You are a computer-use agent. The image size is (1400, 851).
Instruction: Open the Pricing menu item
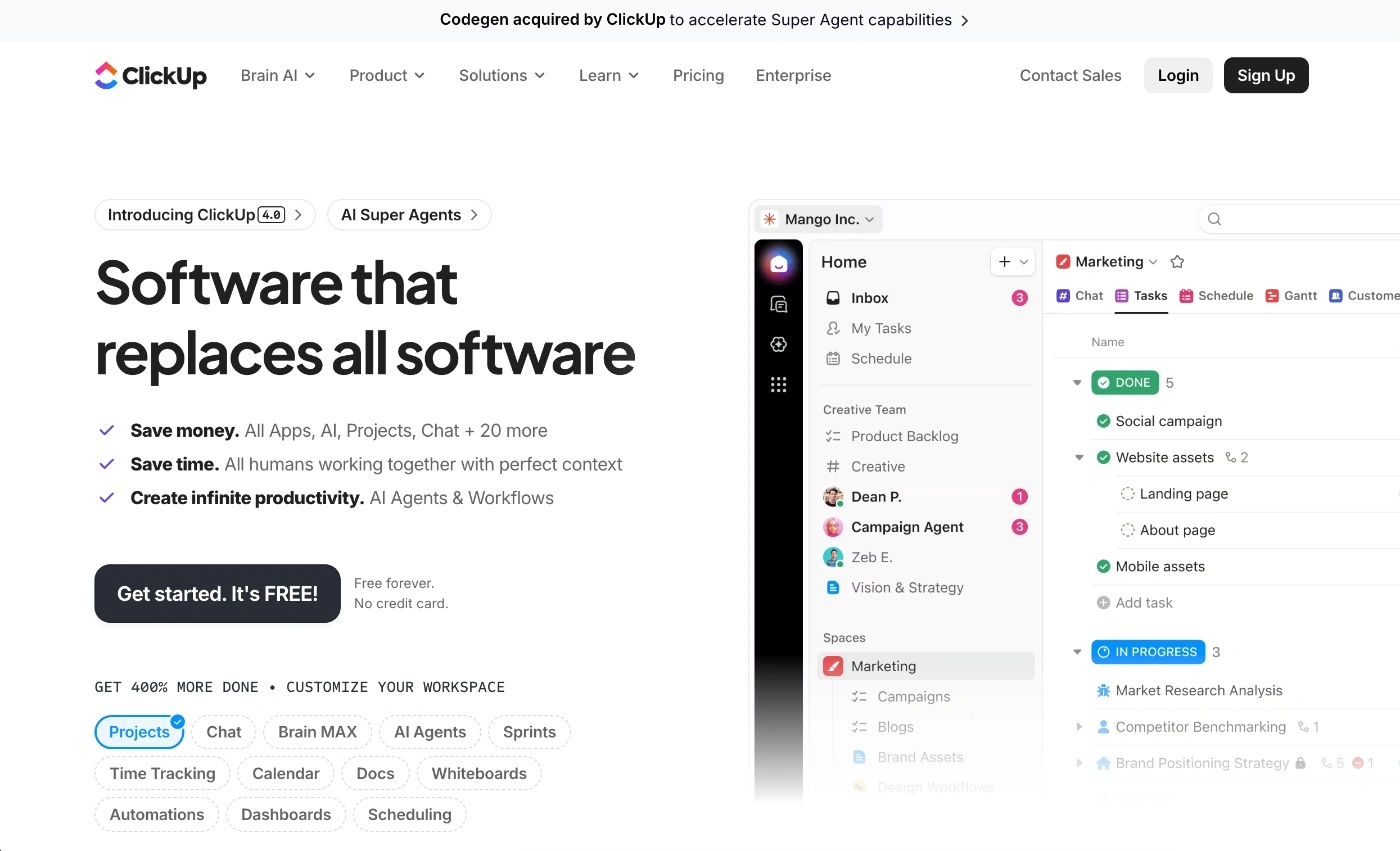pos(698,75)
